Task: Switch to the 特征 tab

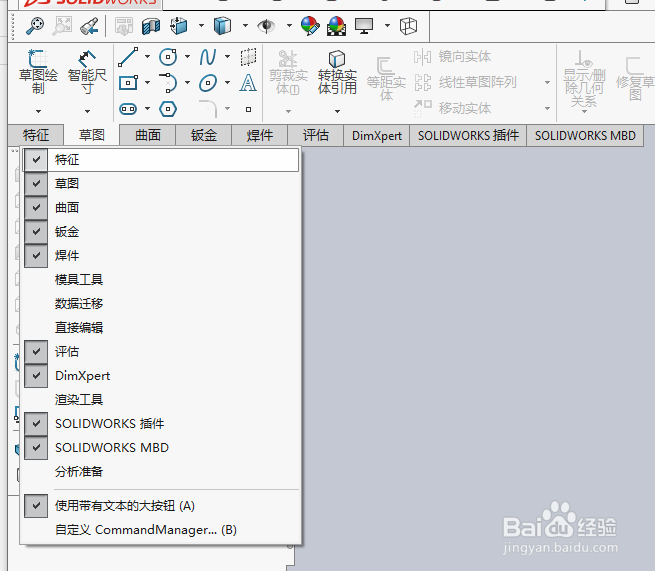Action: 36,135
